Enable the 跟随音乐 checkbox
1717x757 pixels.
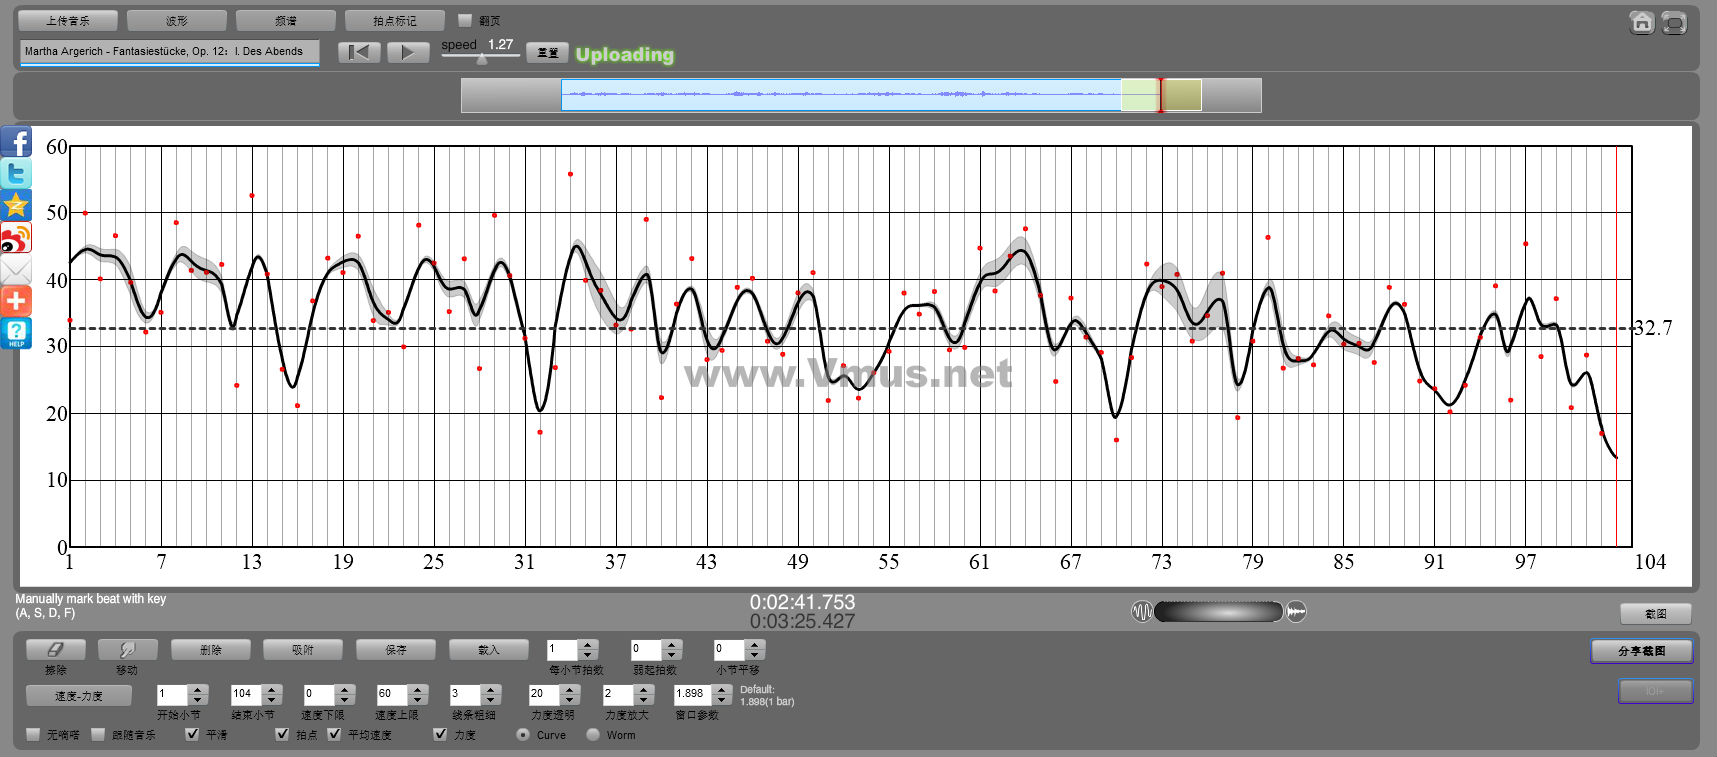click(x=98, y=734)
